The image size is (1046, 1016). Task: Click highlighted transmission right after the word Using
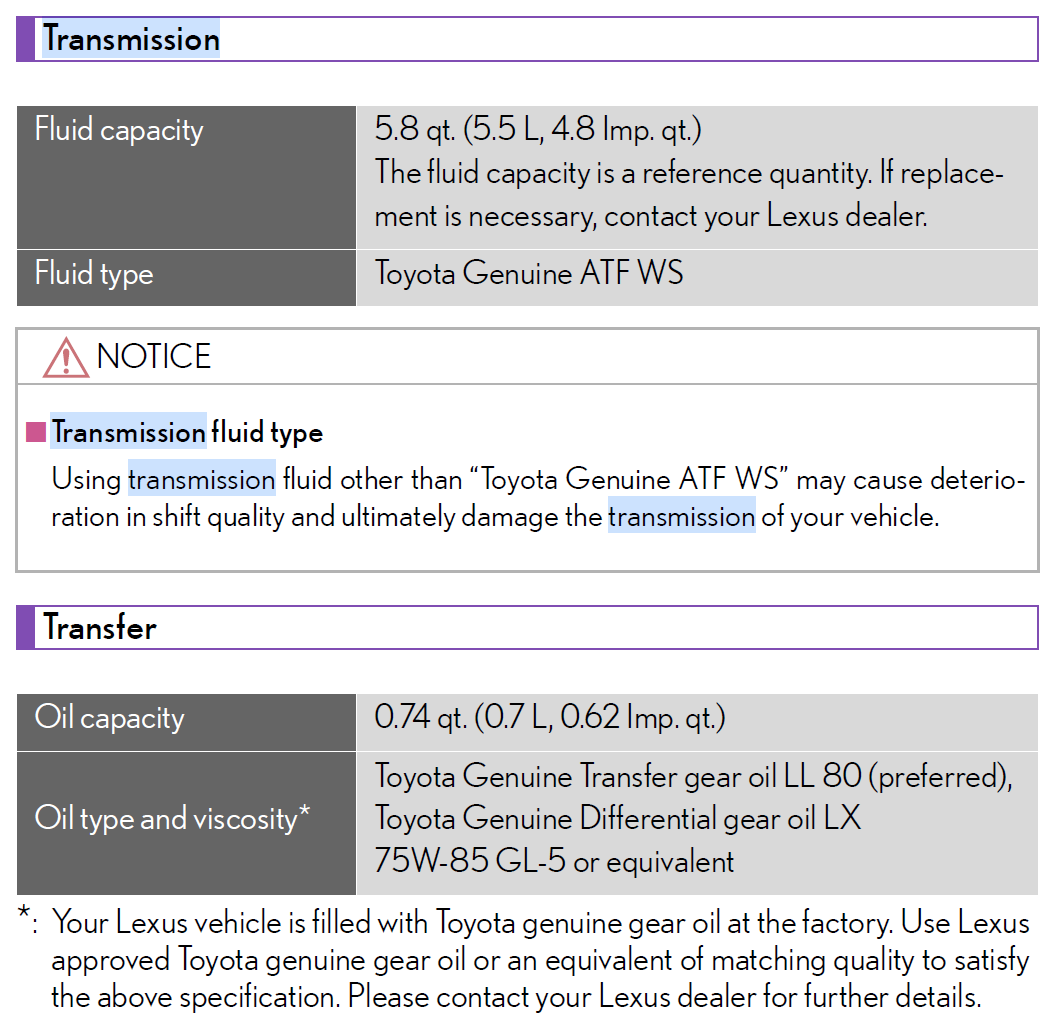click(201, 479)
